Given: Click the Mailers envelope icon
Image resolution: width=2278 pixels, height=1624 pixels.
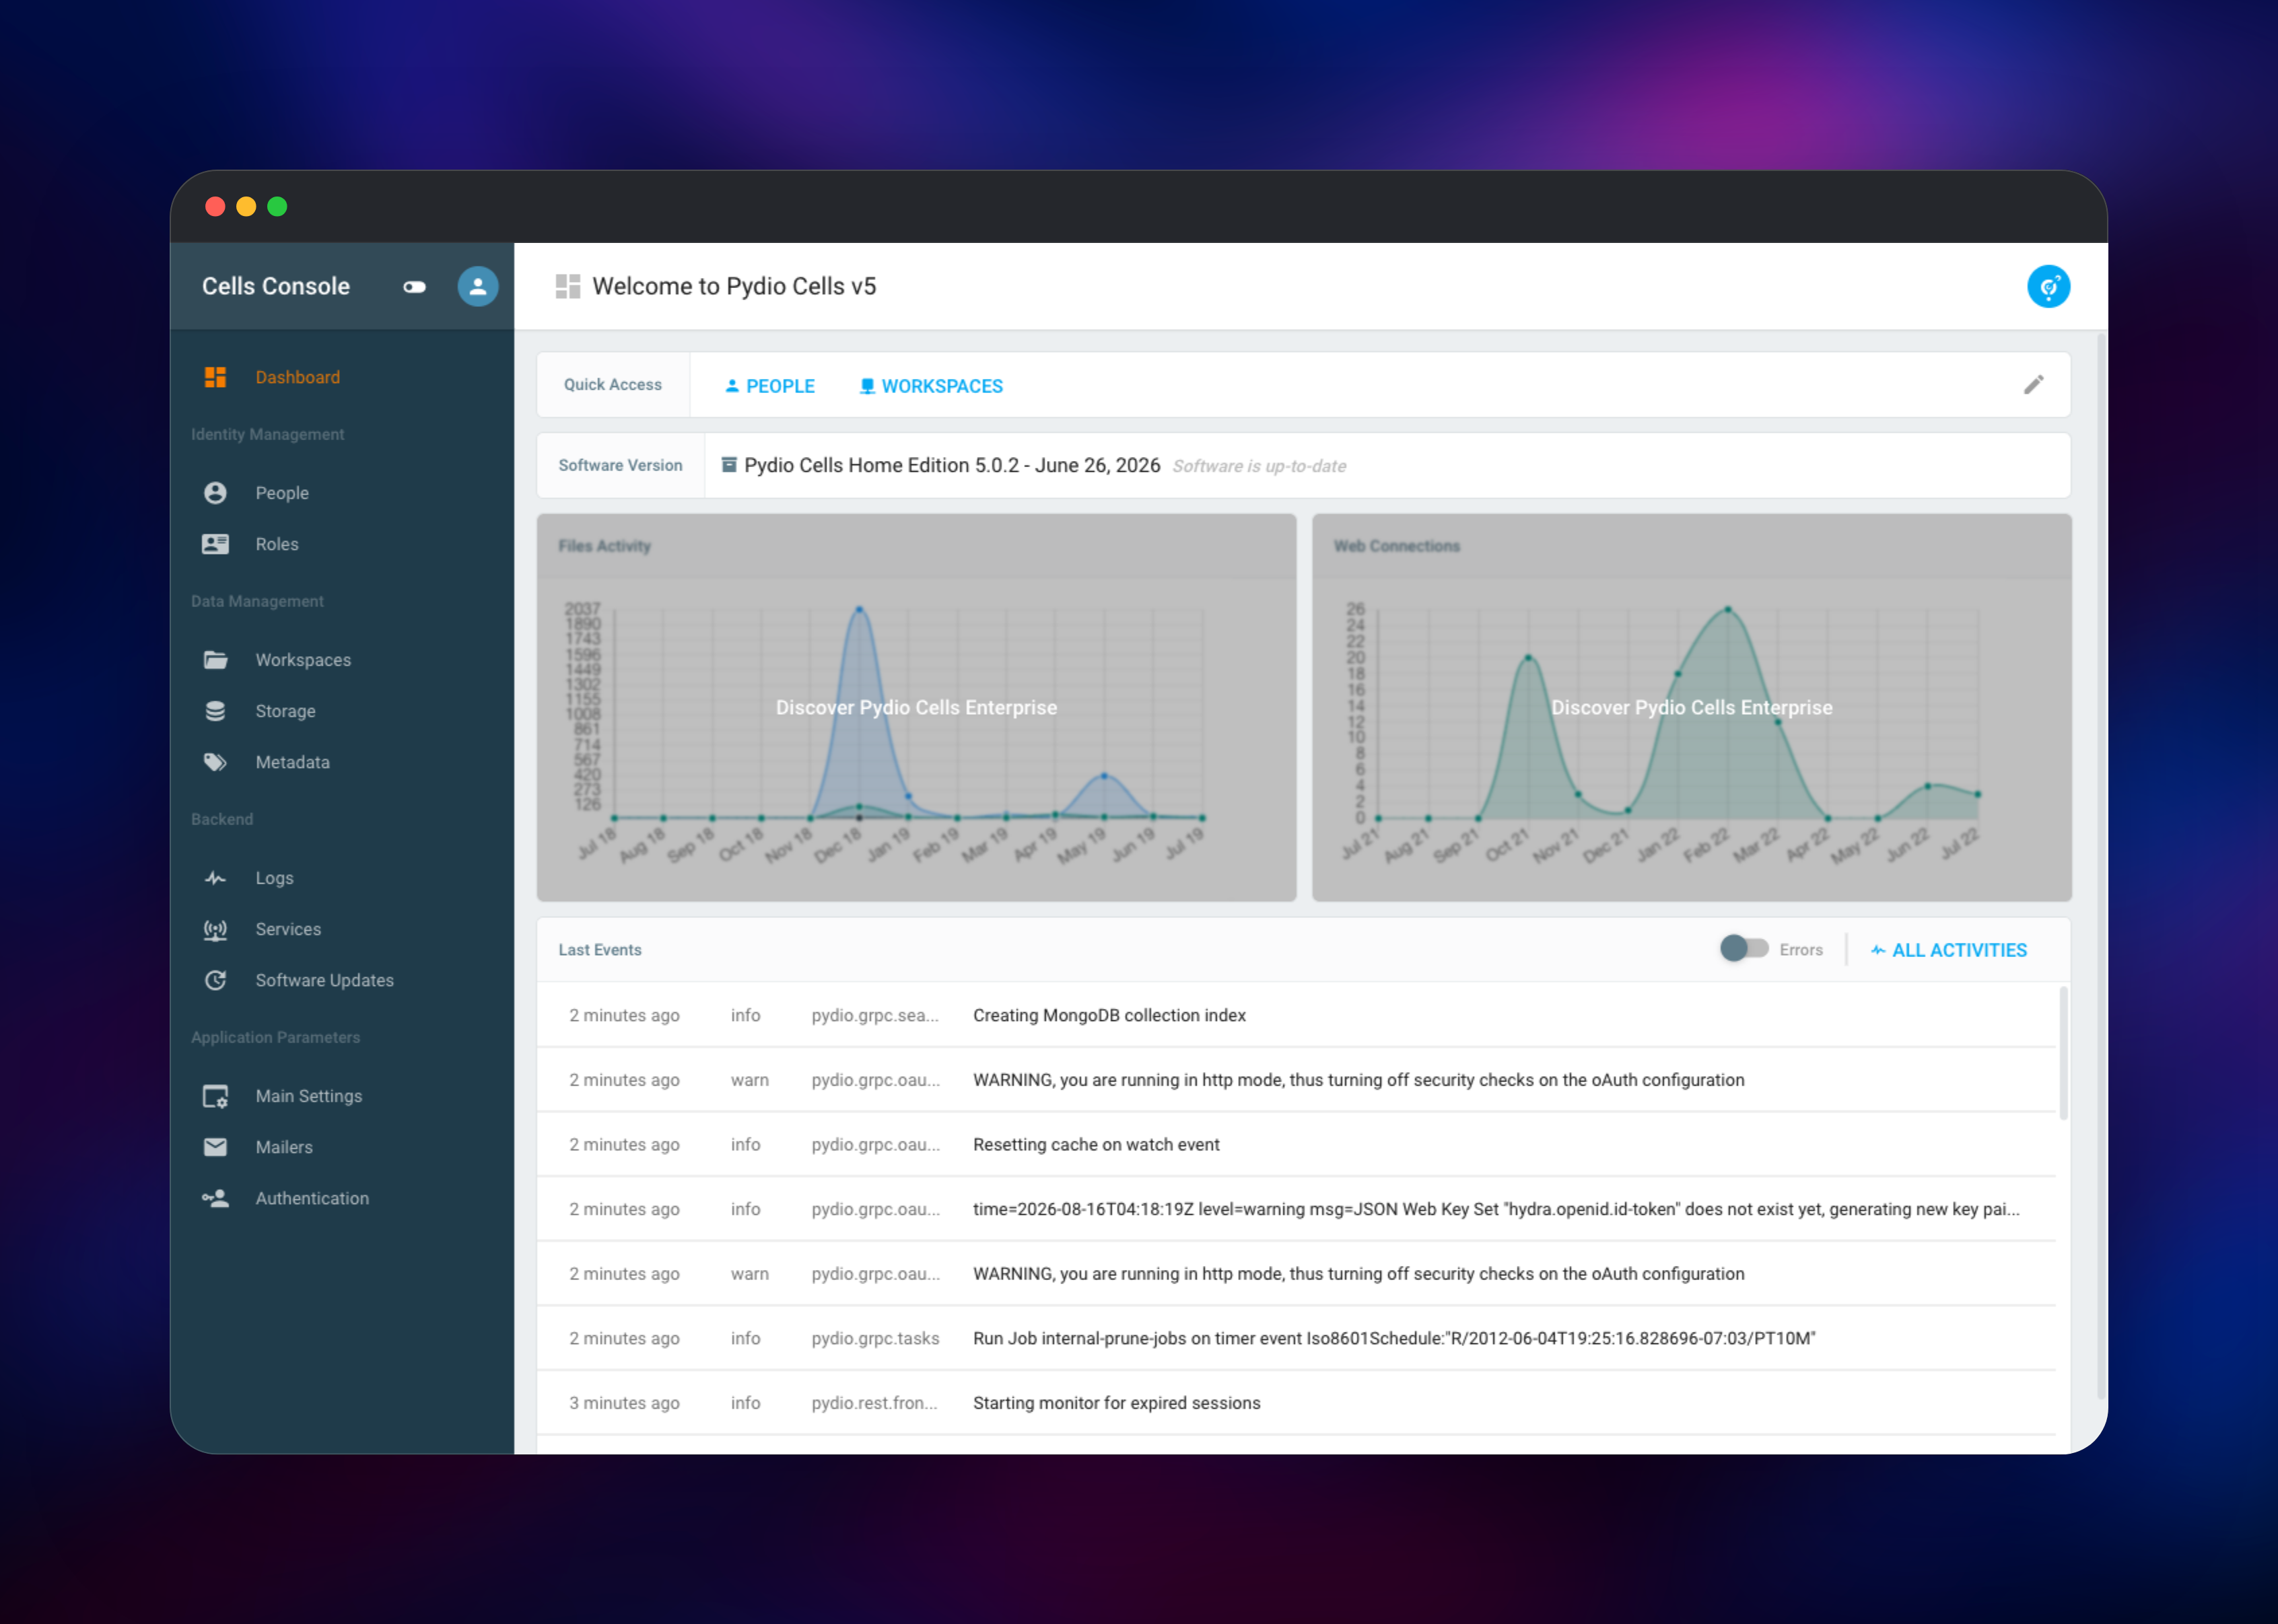Looking at the screenshot, I should pos(215,1147).
